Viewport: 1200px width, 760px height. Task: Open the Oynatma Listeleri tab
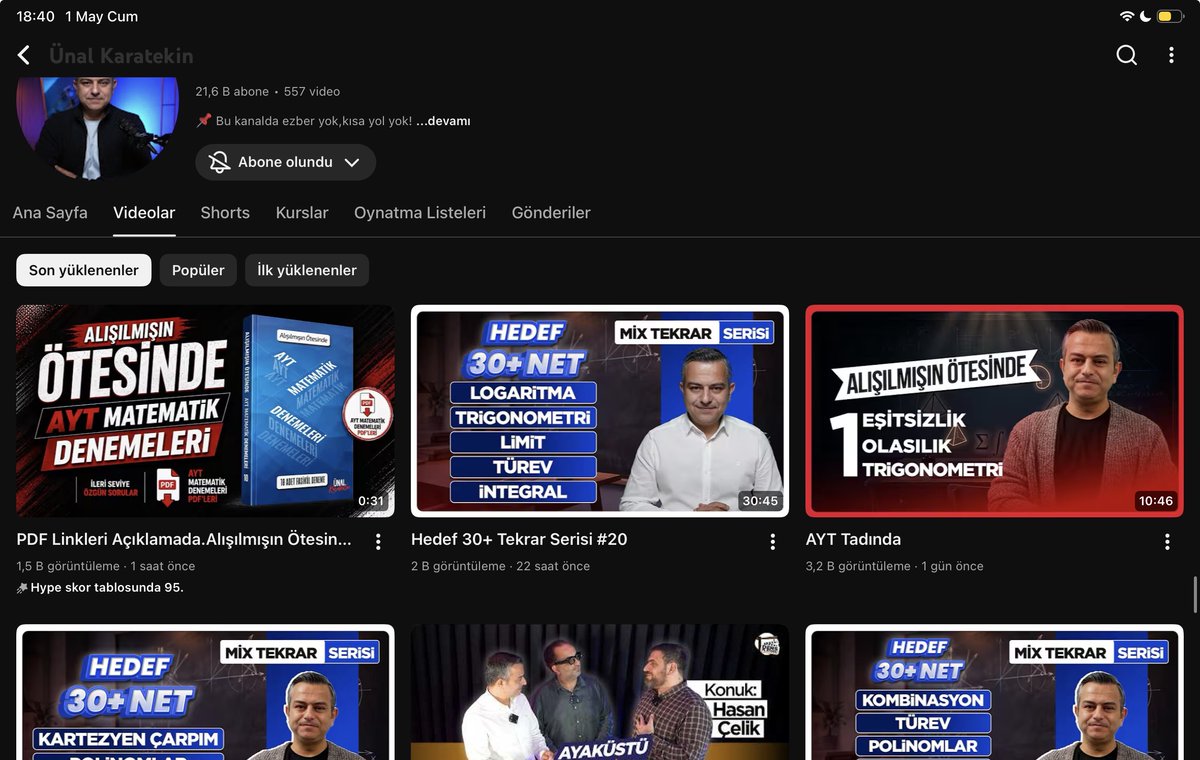(420, 213)
